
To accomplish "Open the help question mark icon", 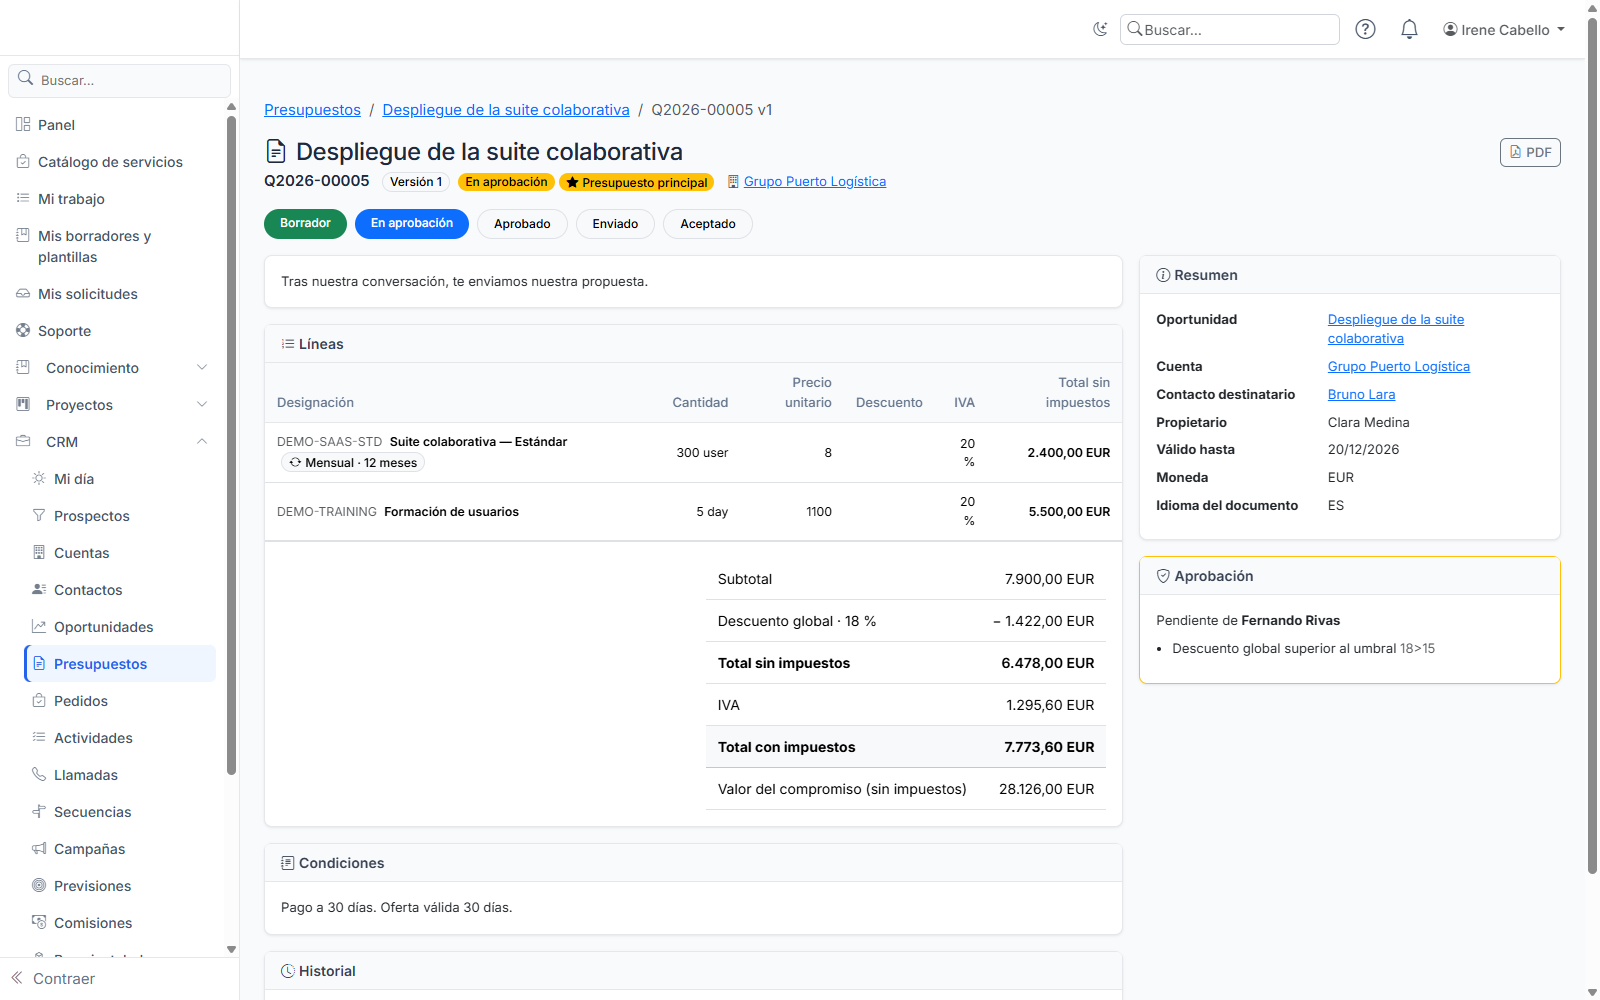I will [x=1365, y=29].
